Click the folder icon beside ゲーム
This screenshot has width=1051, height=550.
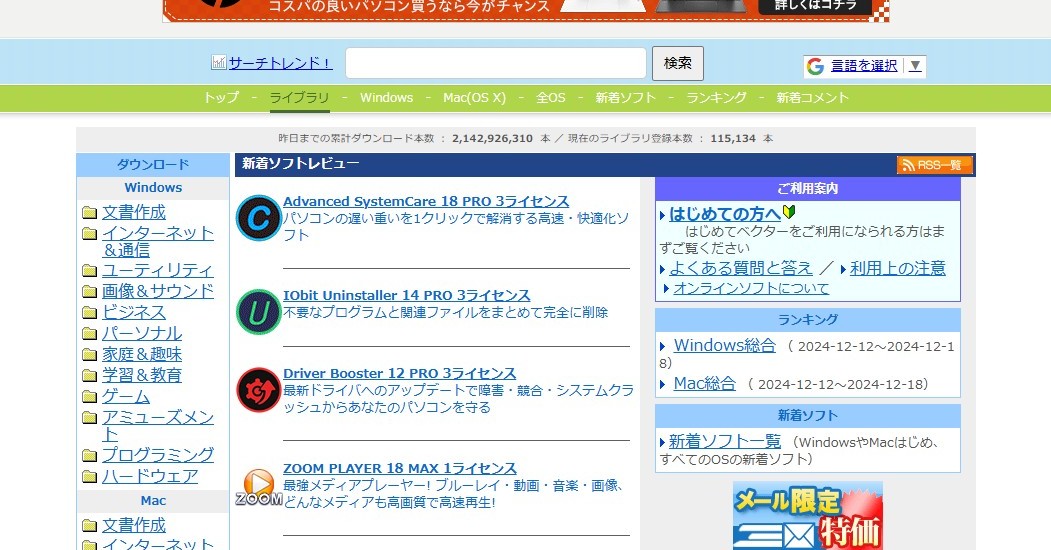90,397
